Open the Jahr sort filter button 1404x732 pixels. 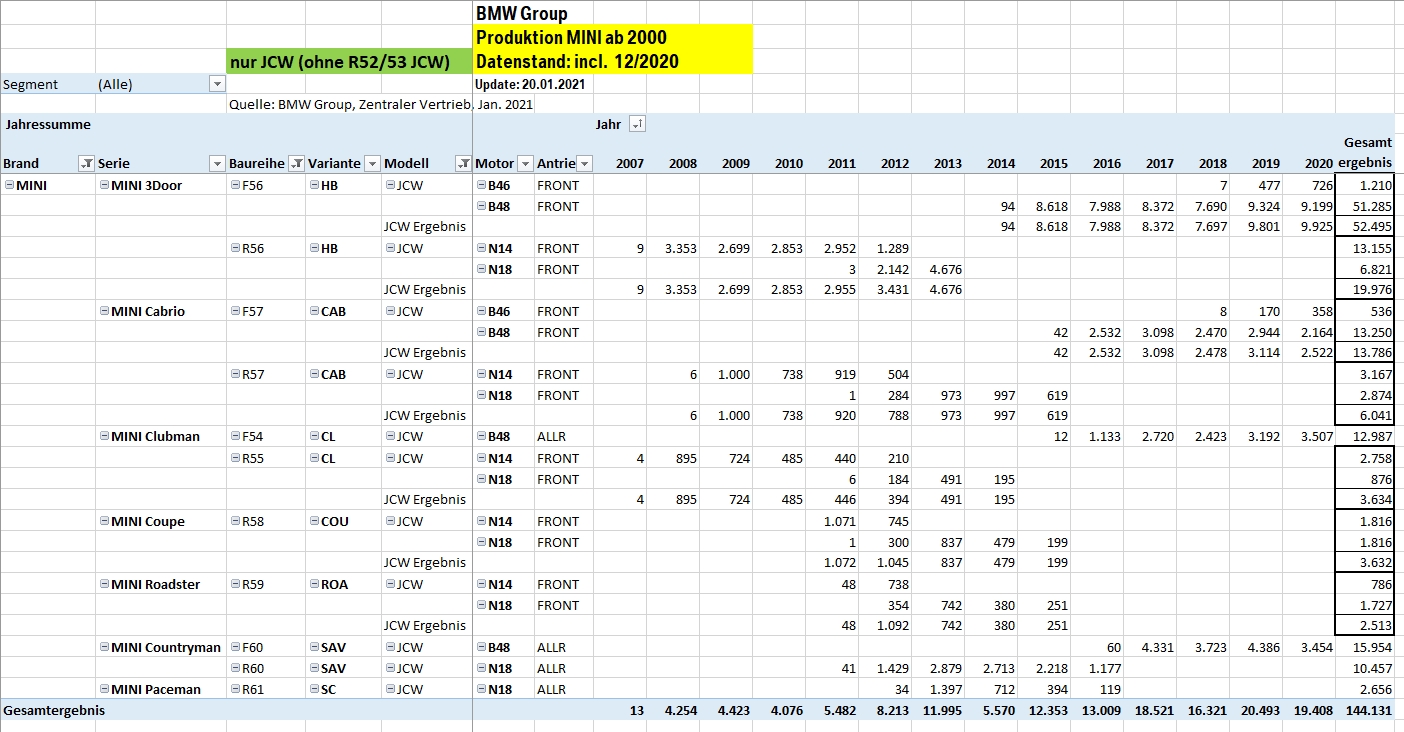tap(637, 124)
